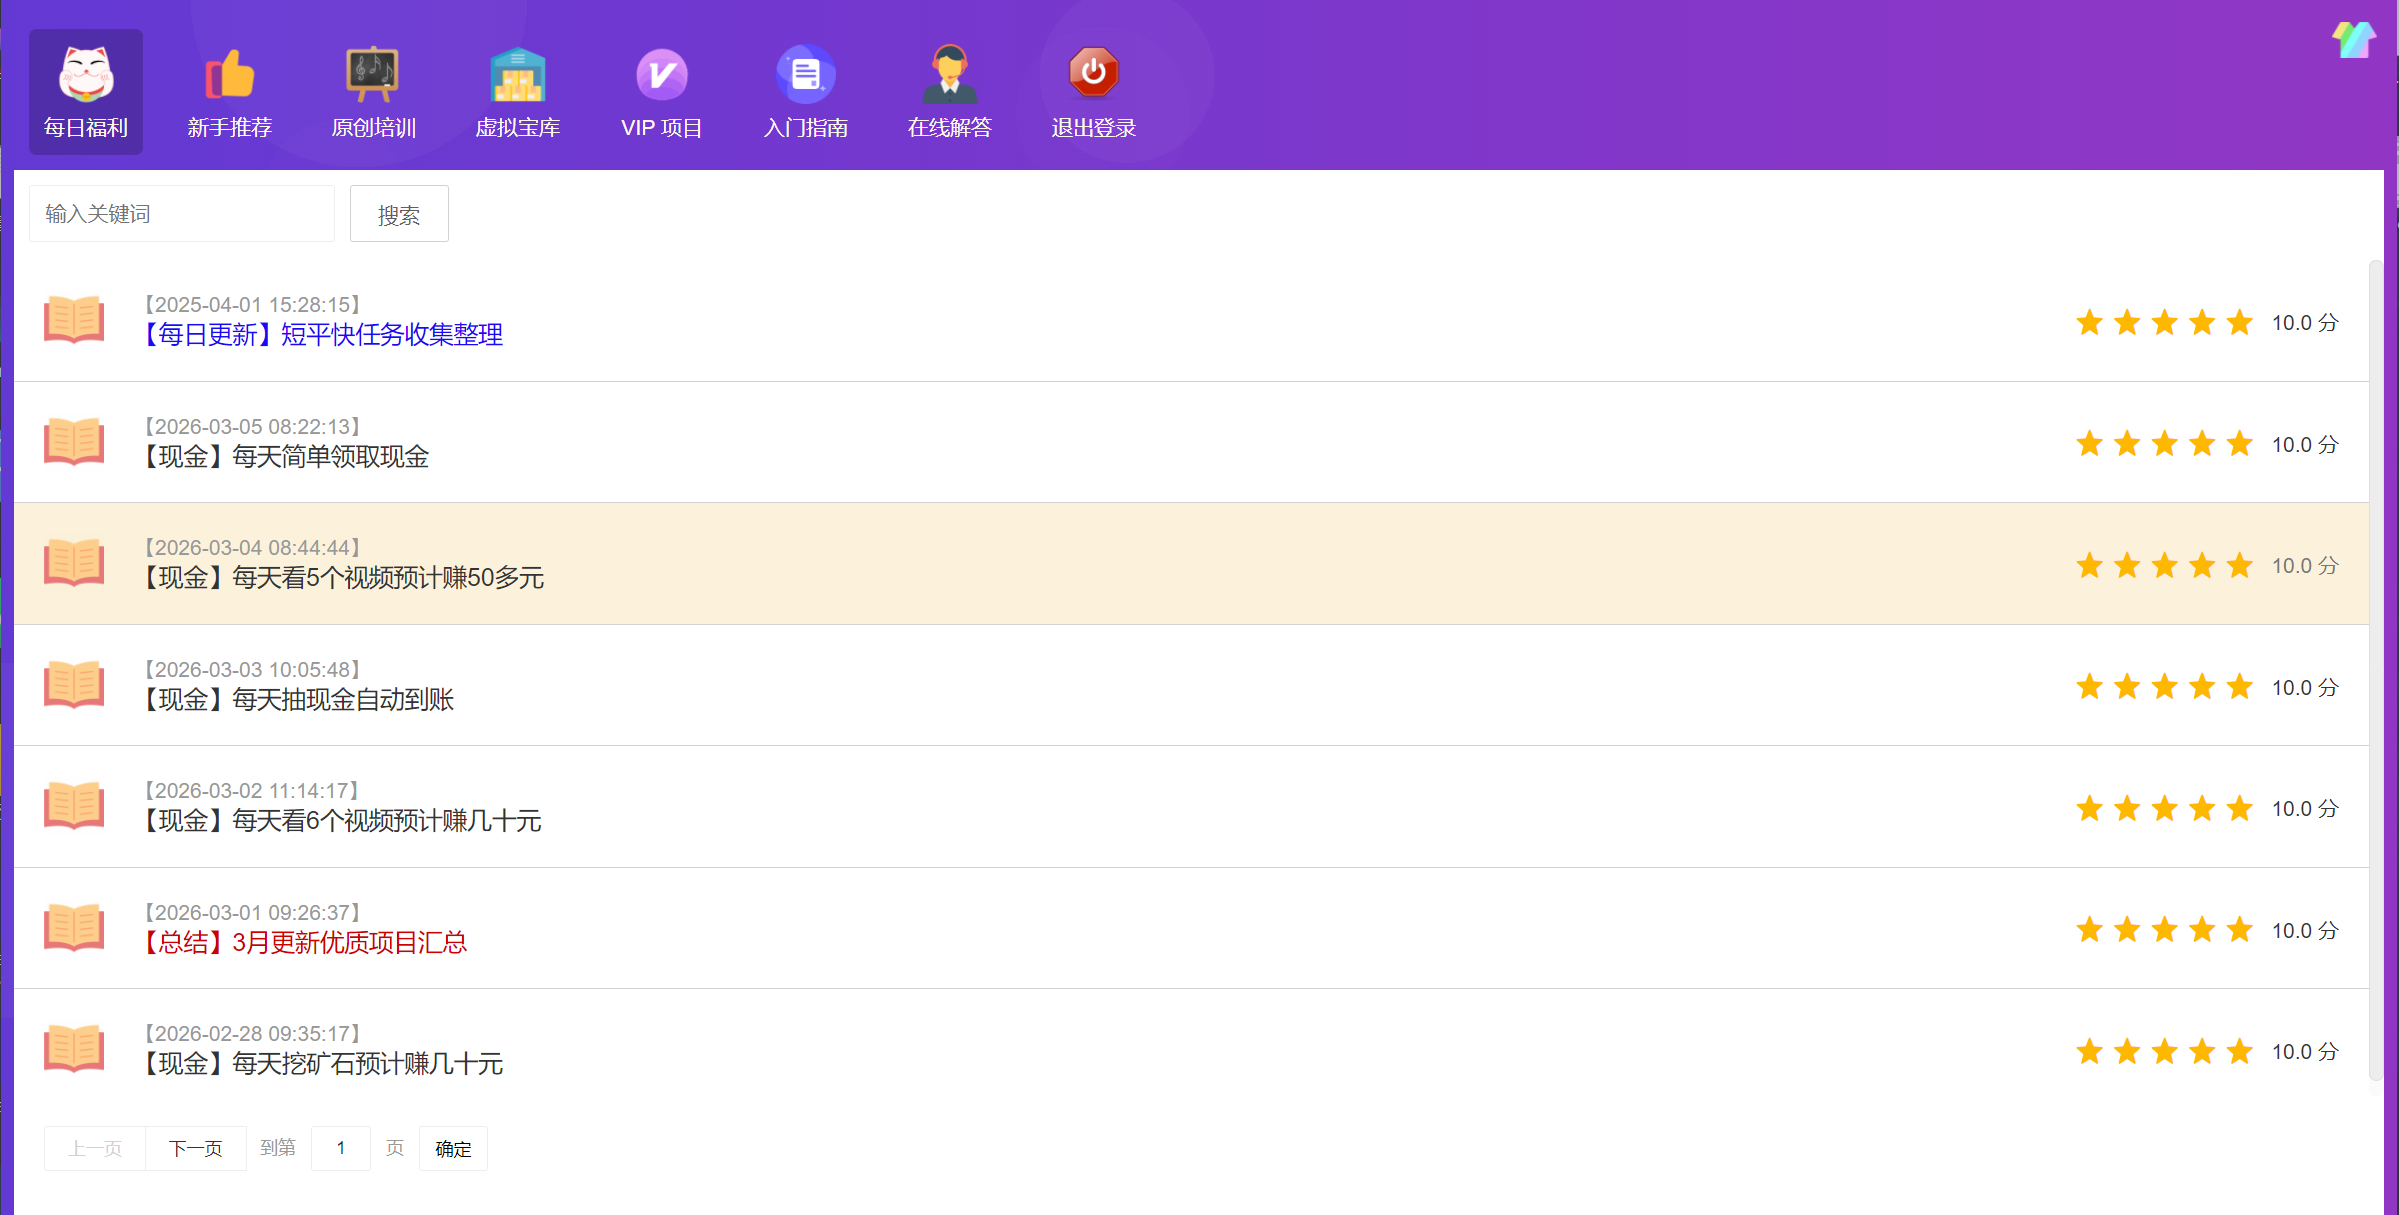This screenshot has height=1215, width=2399.
Task: Open the 每日福利 lucky cat icon
Action: coord(86,75)
